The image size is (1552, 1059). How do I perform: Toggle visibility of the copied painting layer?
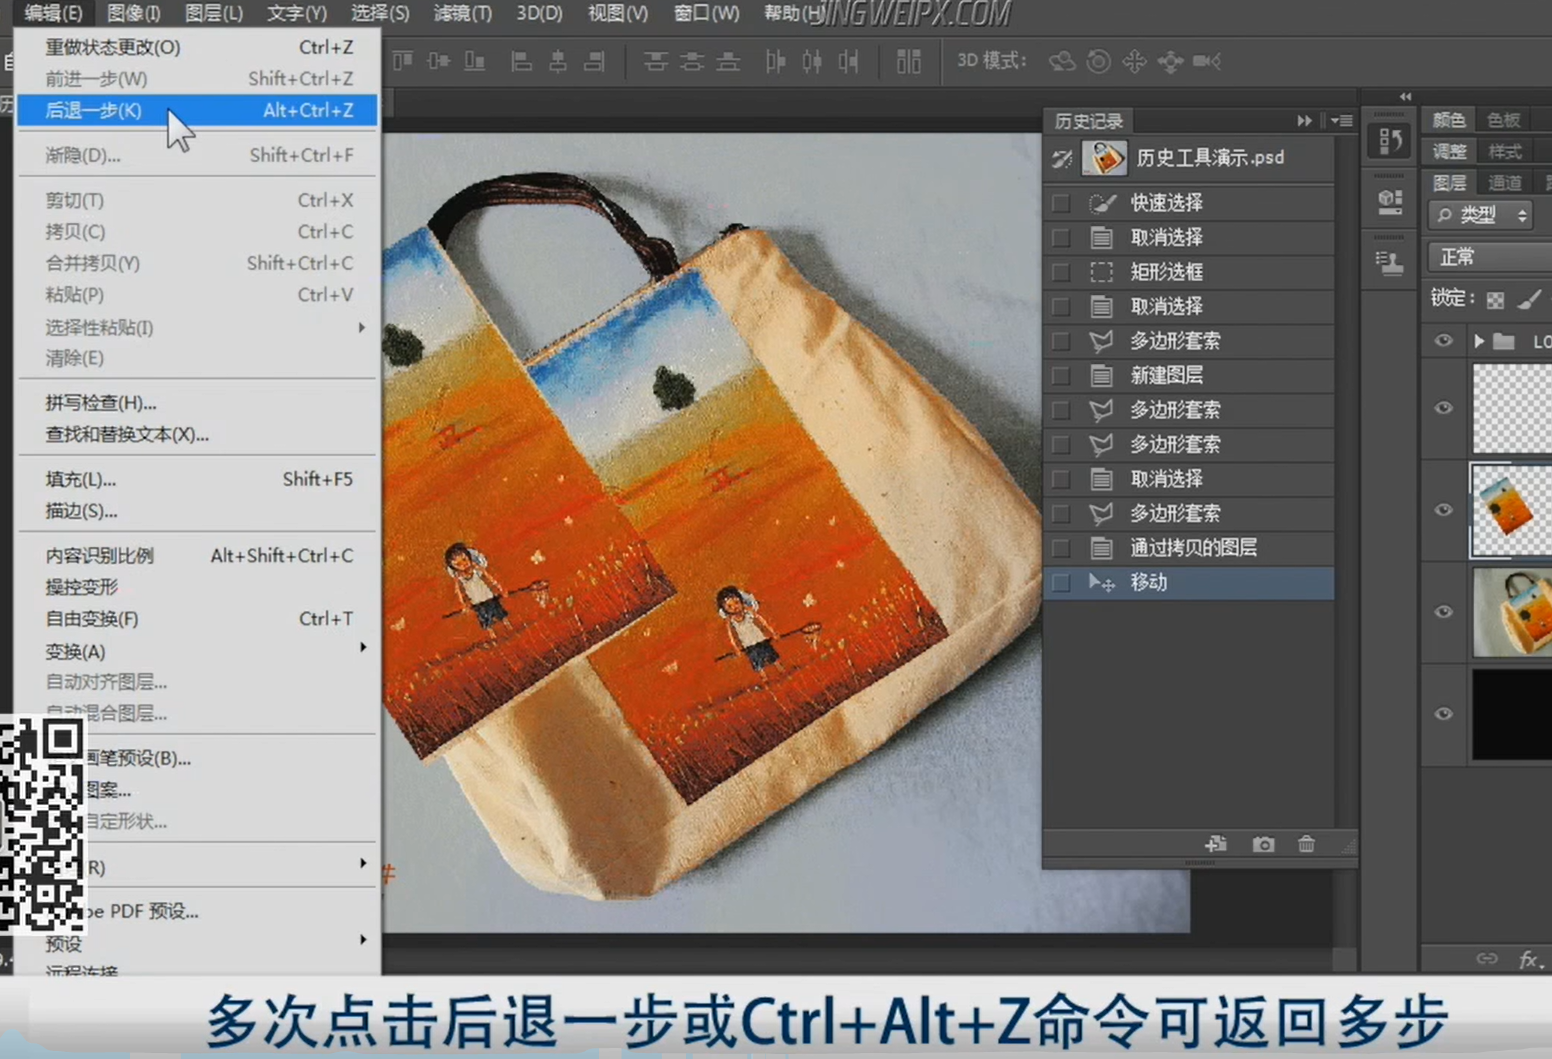(x=1443, y=510)
